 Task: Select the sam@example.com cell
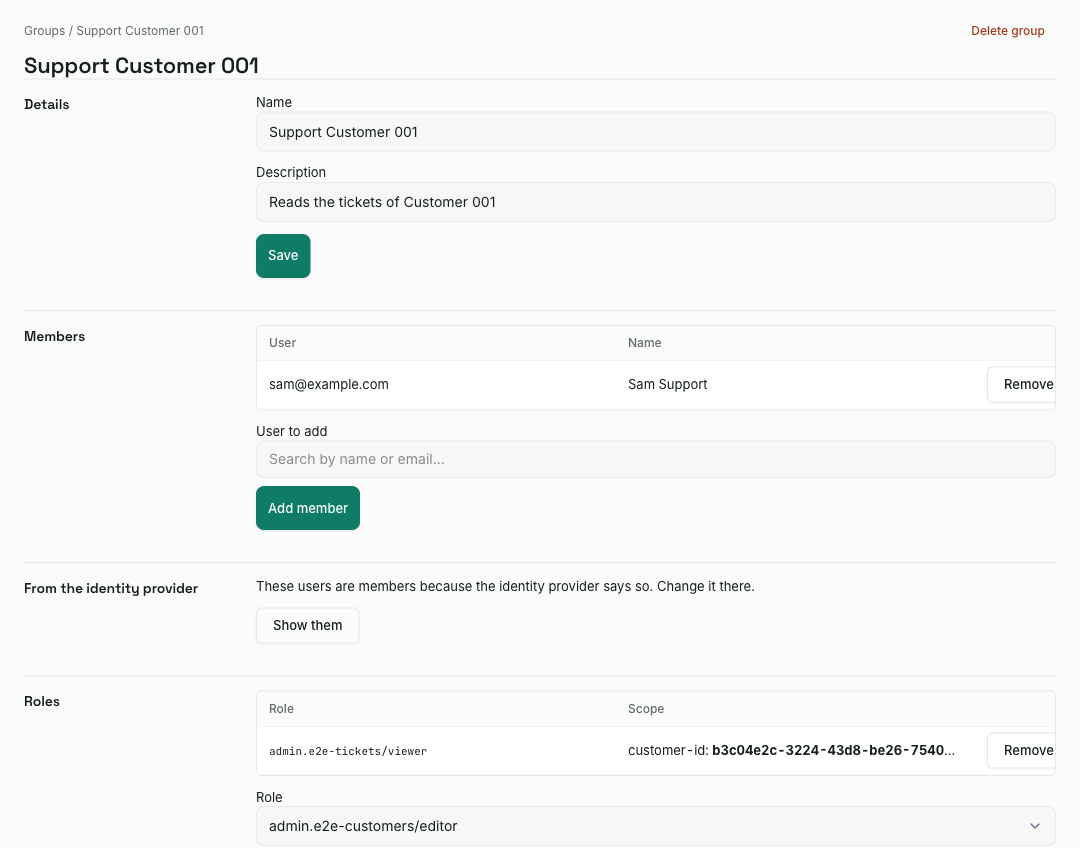329,384
